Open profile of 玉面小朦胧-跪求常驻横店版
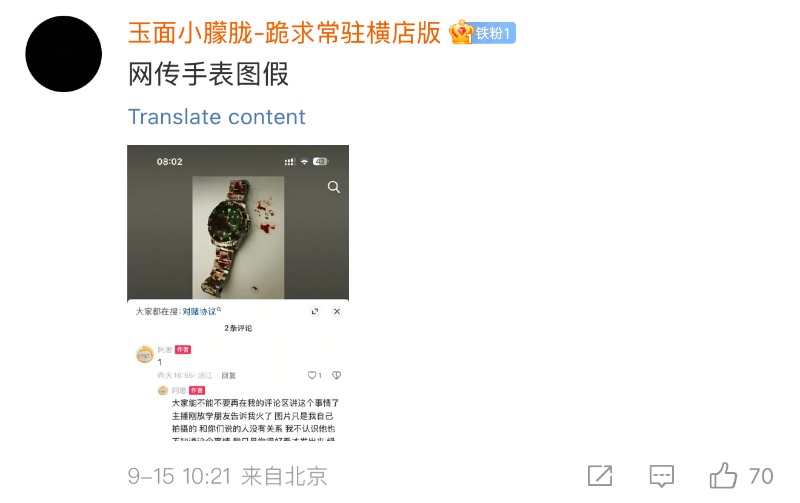 coord(284,34)
